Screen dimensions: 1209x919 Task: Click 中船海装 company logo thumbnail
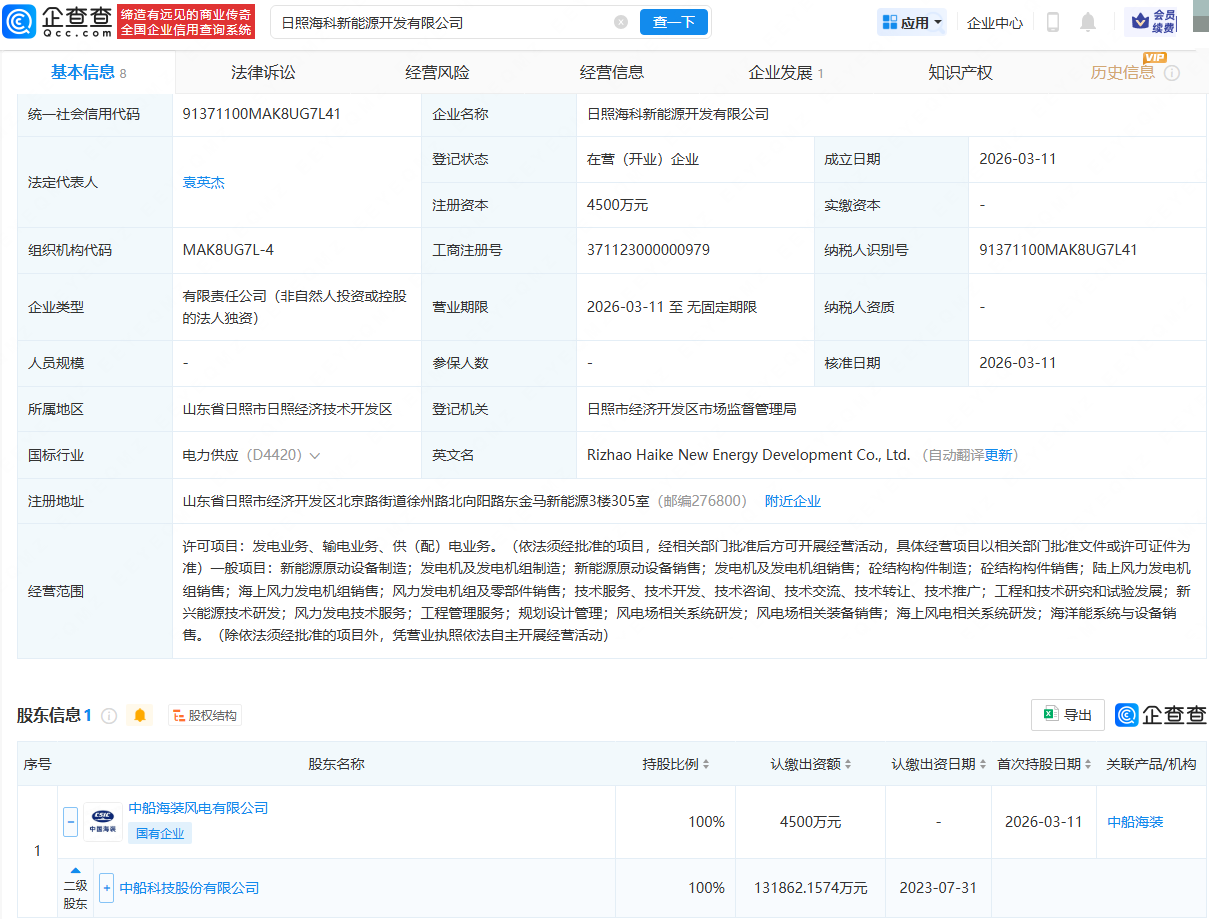coord(103,821)
